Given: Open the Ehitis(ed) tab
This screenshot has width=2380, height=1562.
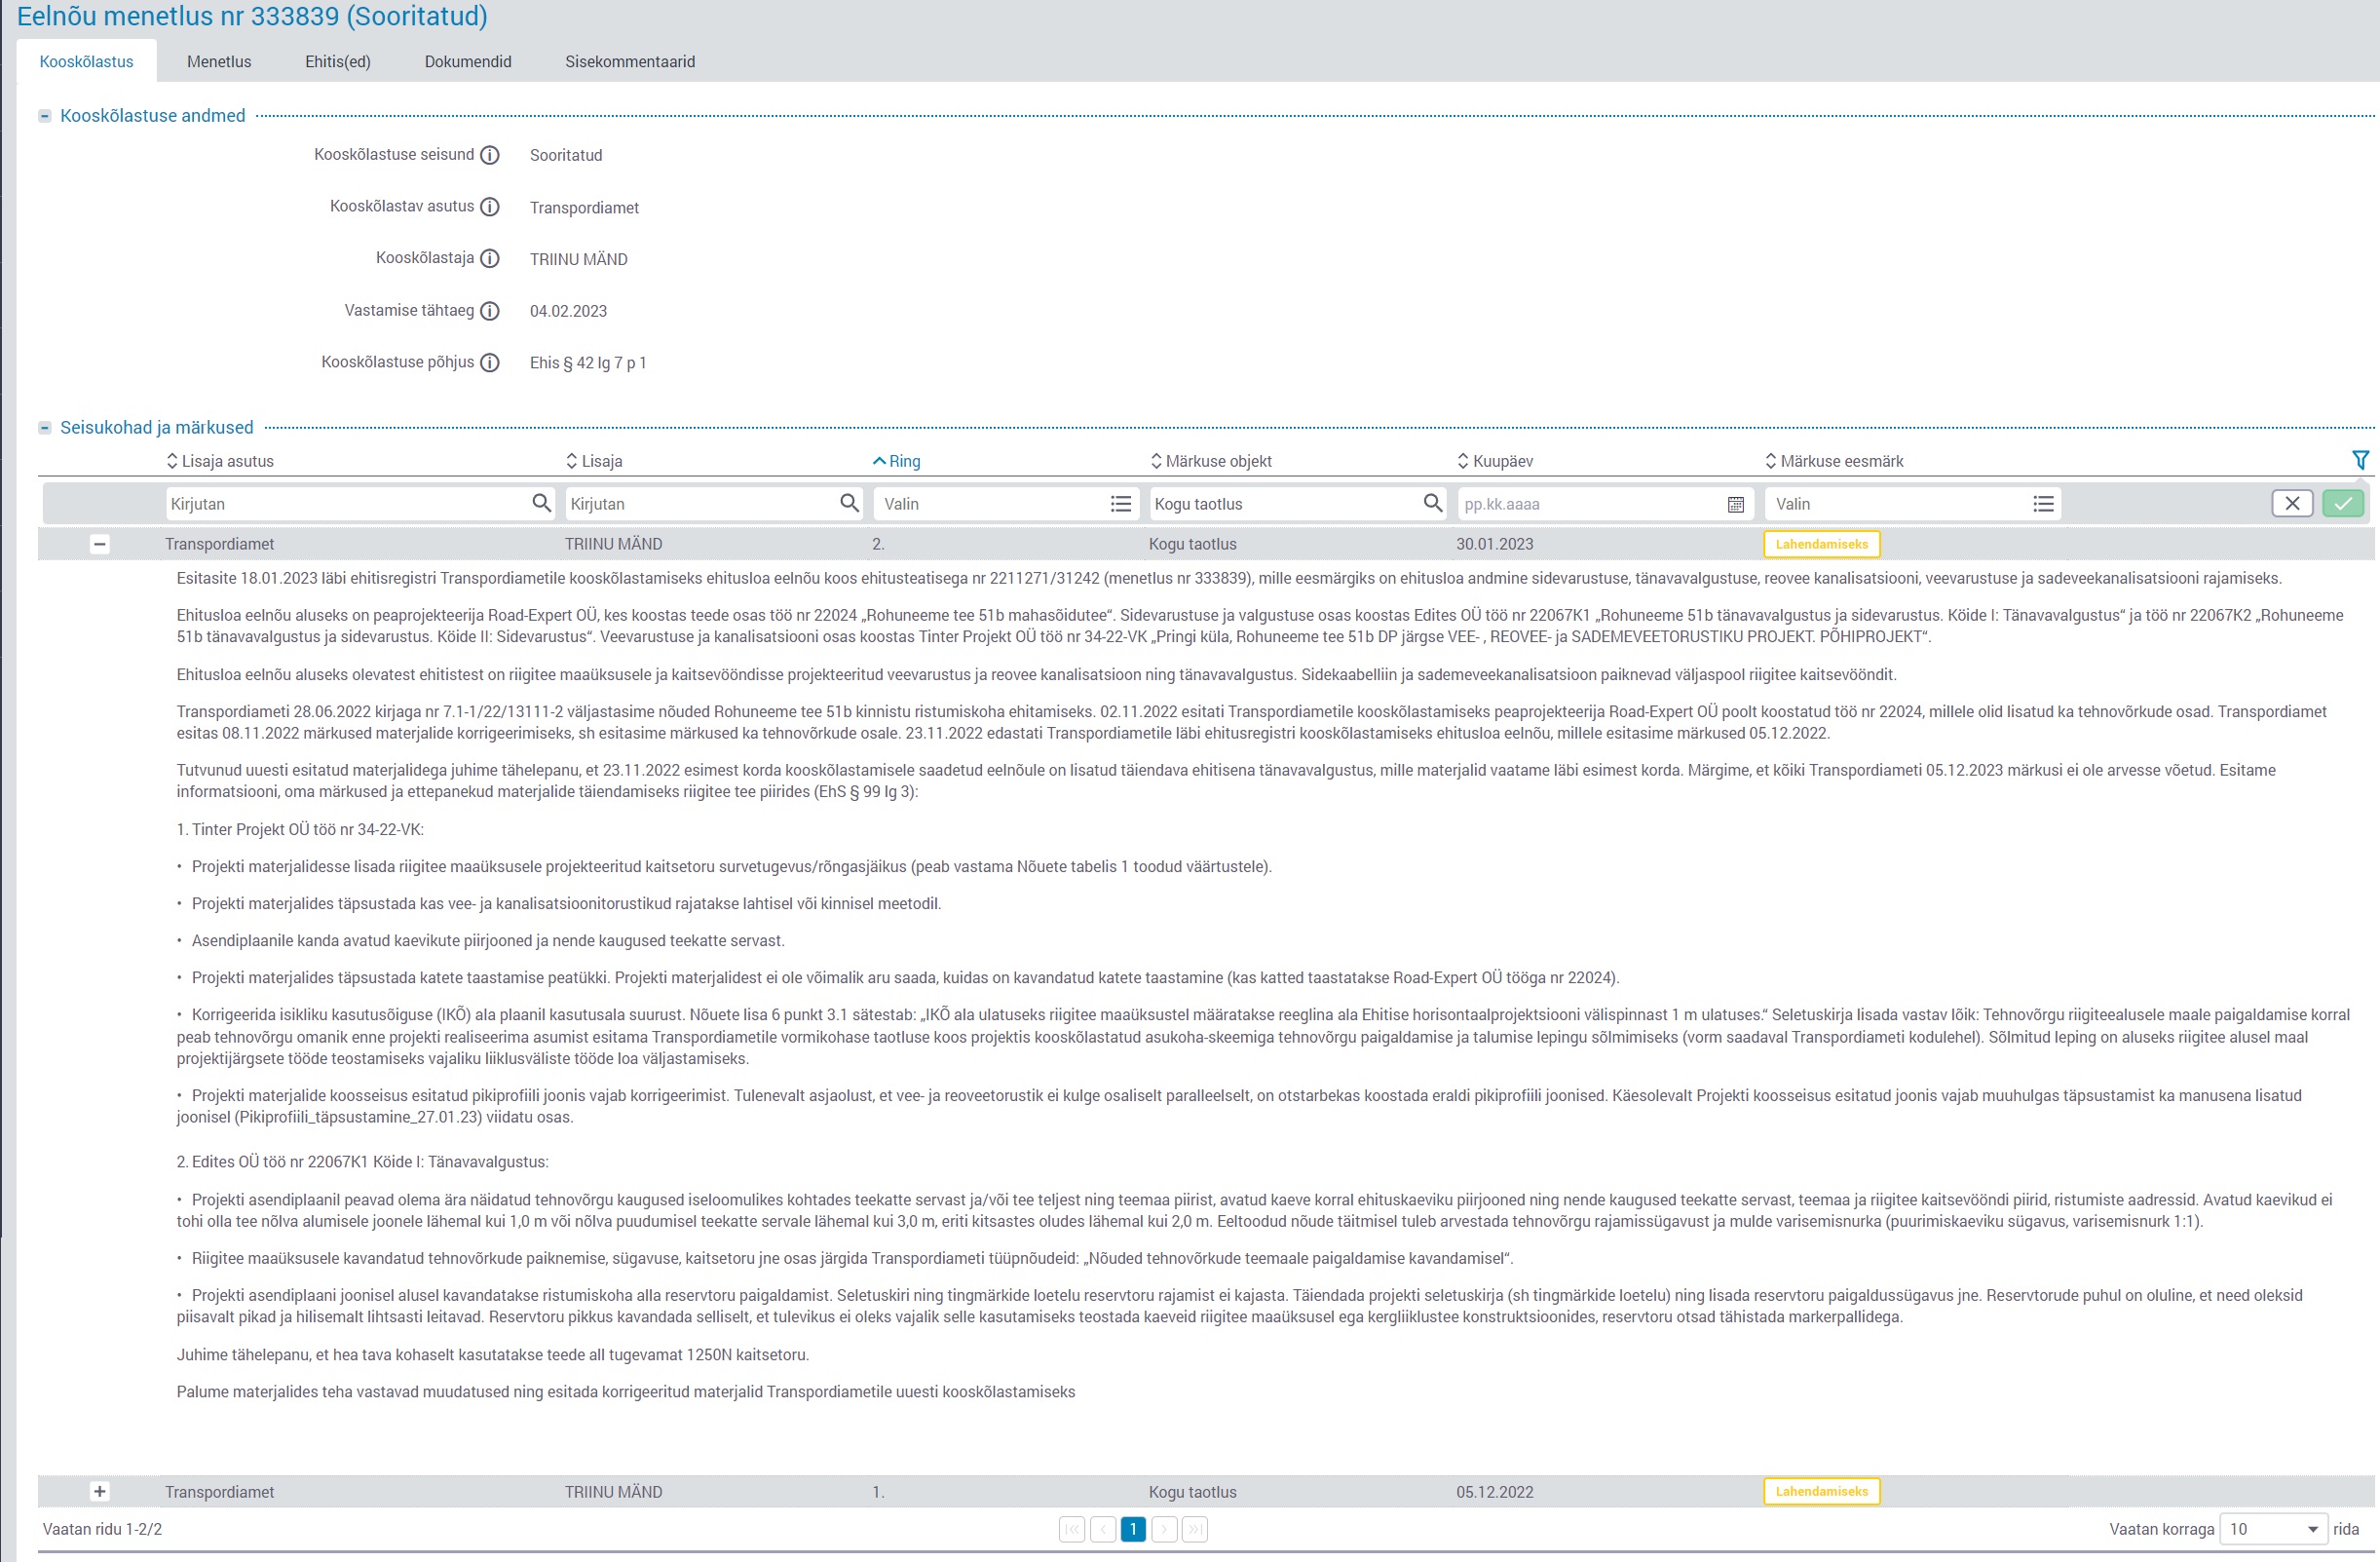Looking at the screenshot, I should [x=338, y=61].
